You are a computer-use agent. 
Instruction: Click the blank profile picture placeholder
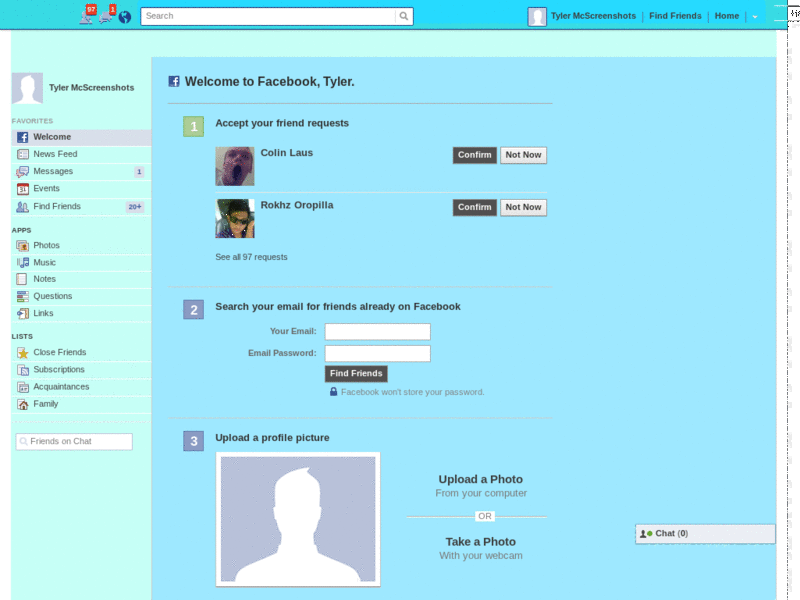tap(298, 519)
